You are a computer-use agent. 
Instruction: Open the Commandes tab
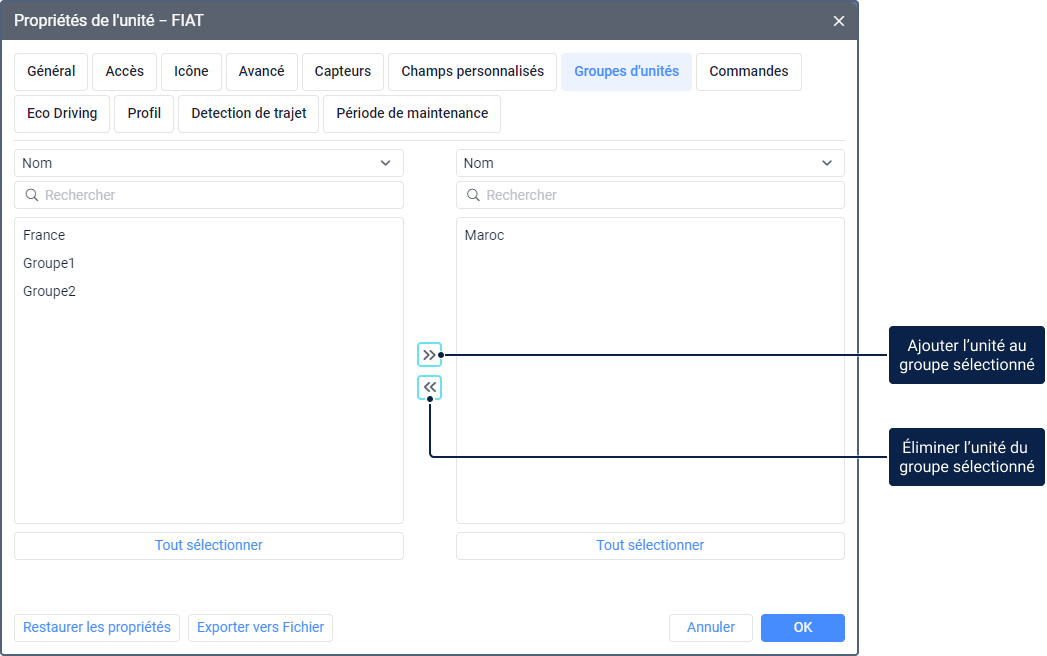pos(748,72)
